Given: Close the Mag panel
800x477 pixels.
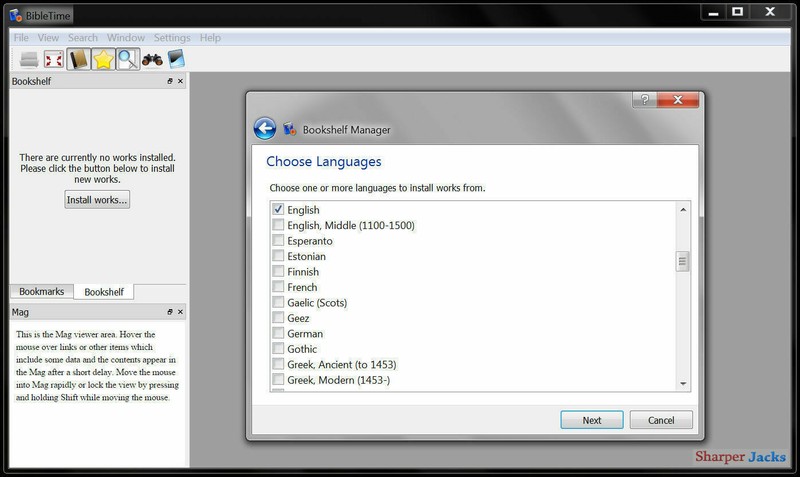Looking at the screenshot, I should (180, 312).
